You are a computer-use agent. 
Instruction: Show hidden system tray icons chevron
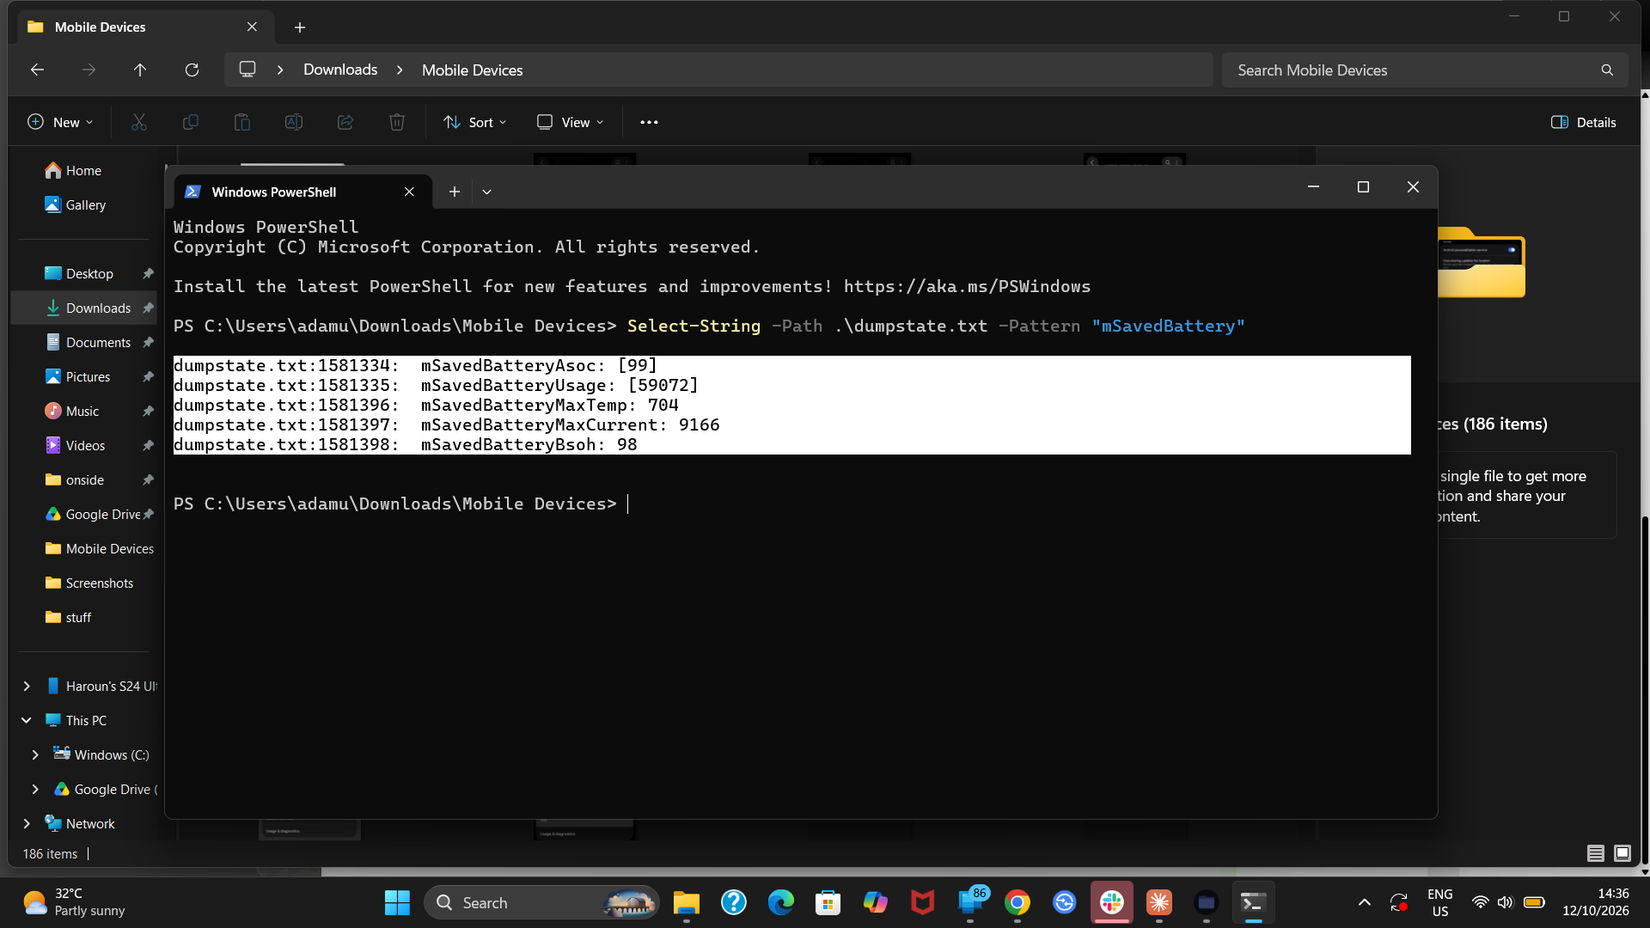click(x=1364, y=903)
